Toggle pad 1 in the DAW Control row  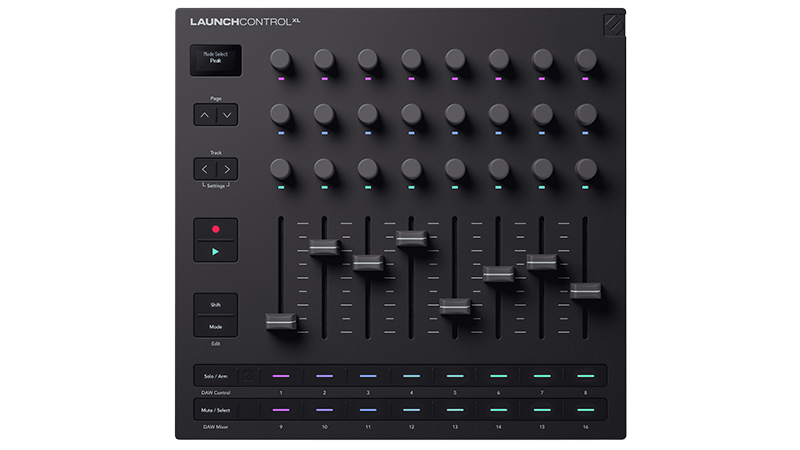click(280, 376)
